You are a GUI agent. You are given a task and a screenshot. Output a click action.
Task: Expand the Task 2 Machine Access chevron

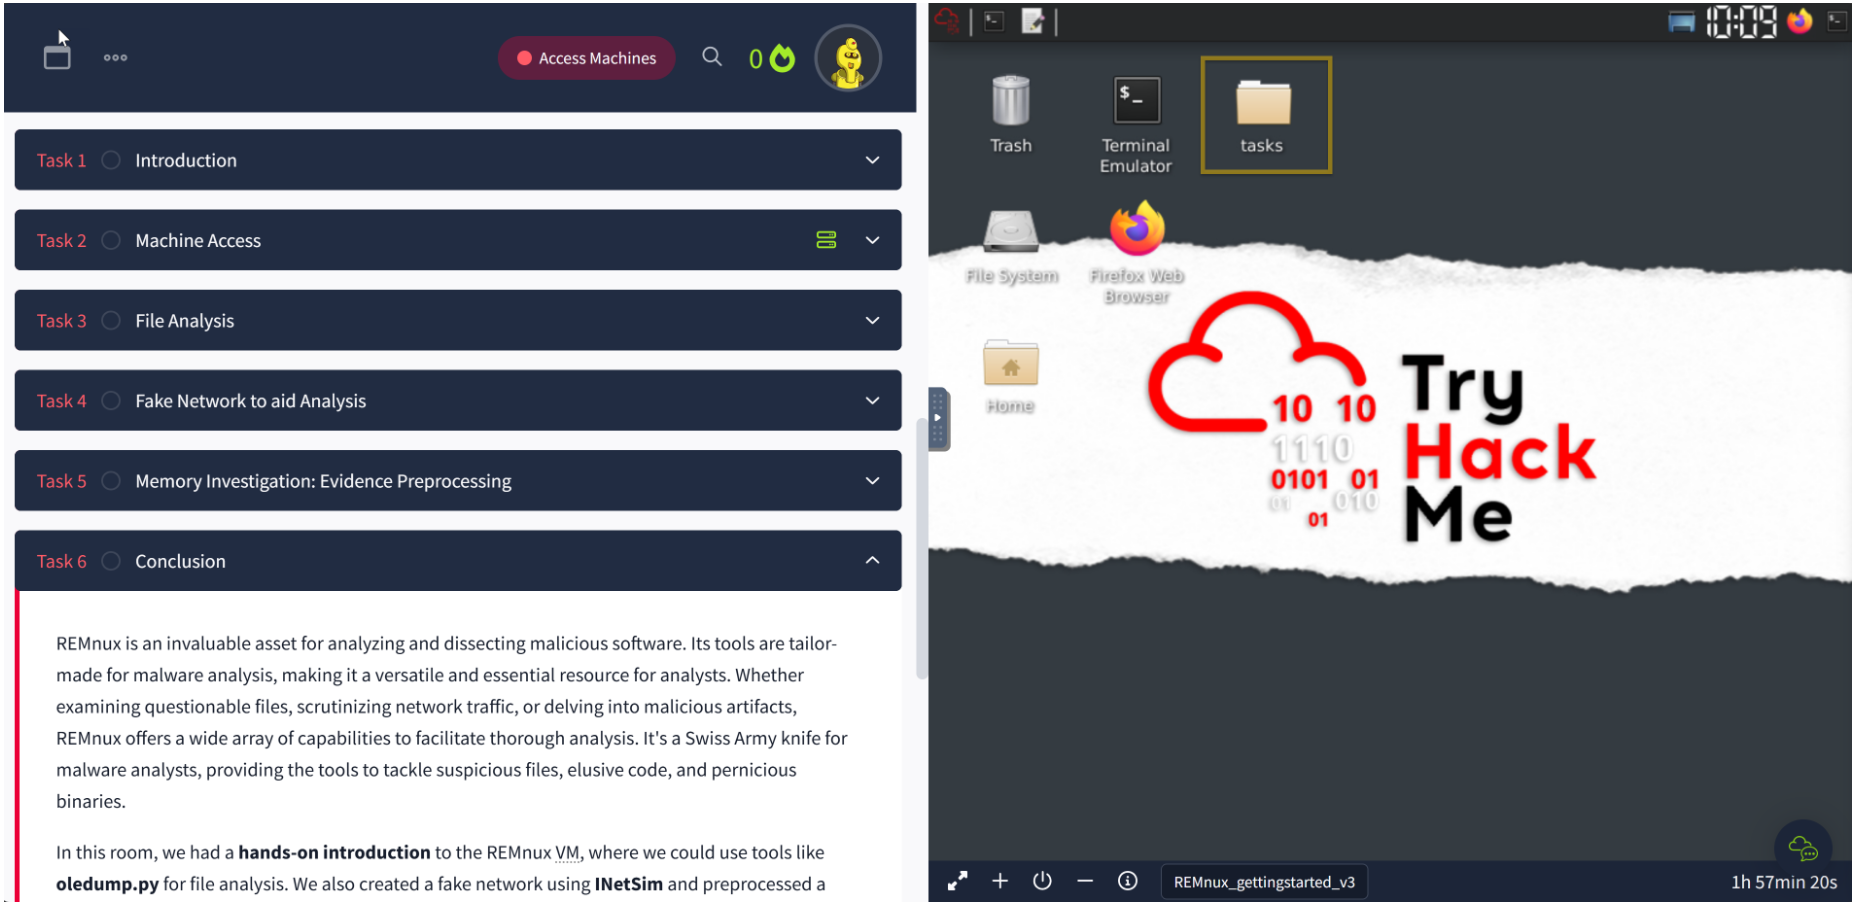[x=873, y=240]
